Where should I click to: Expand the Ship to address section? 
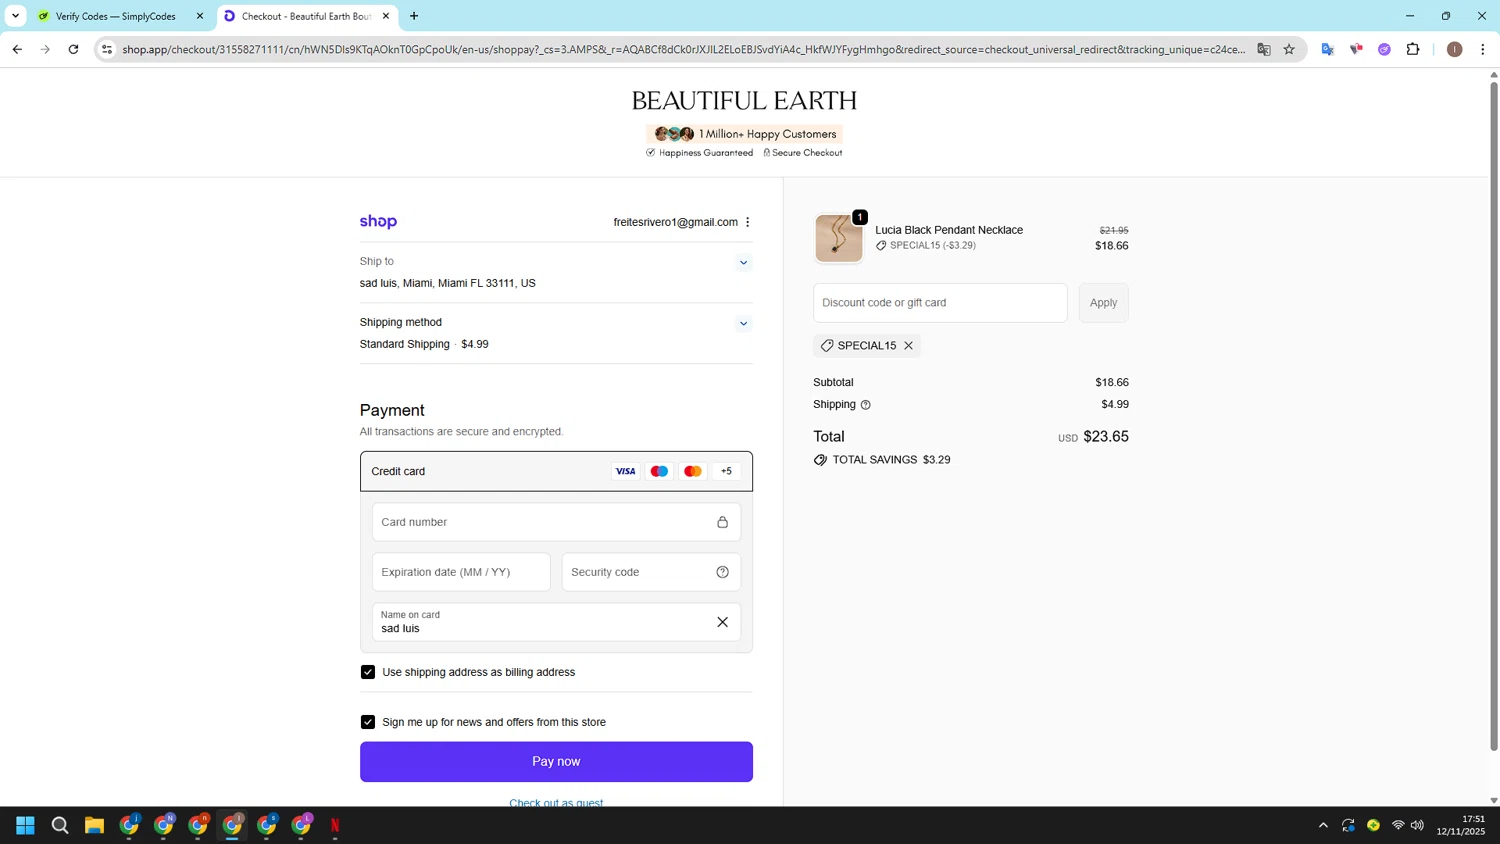743,263
